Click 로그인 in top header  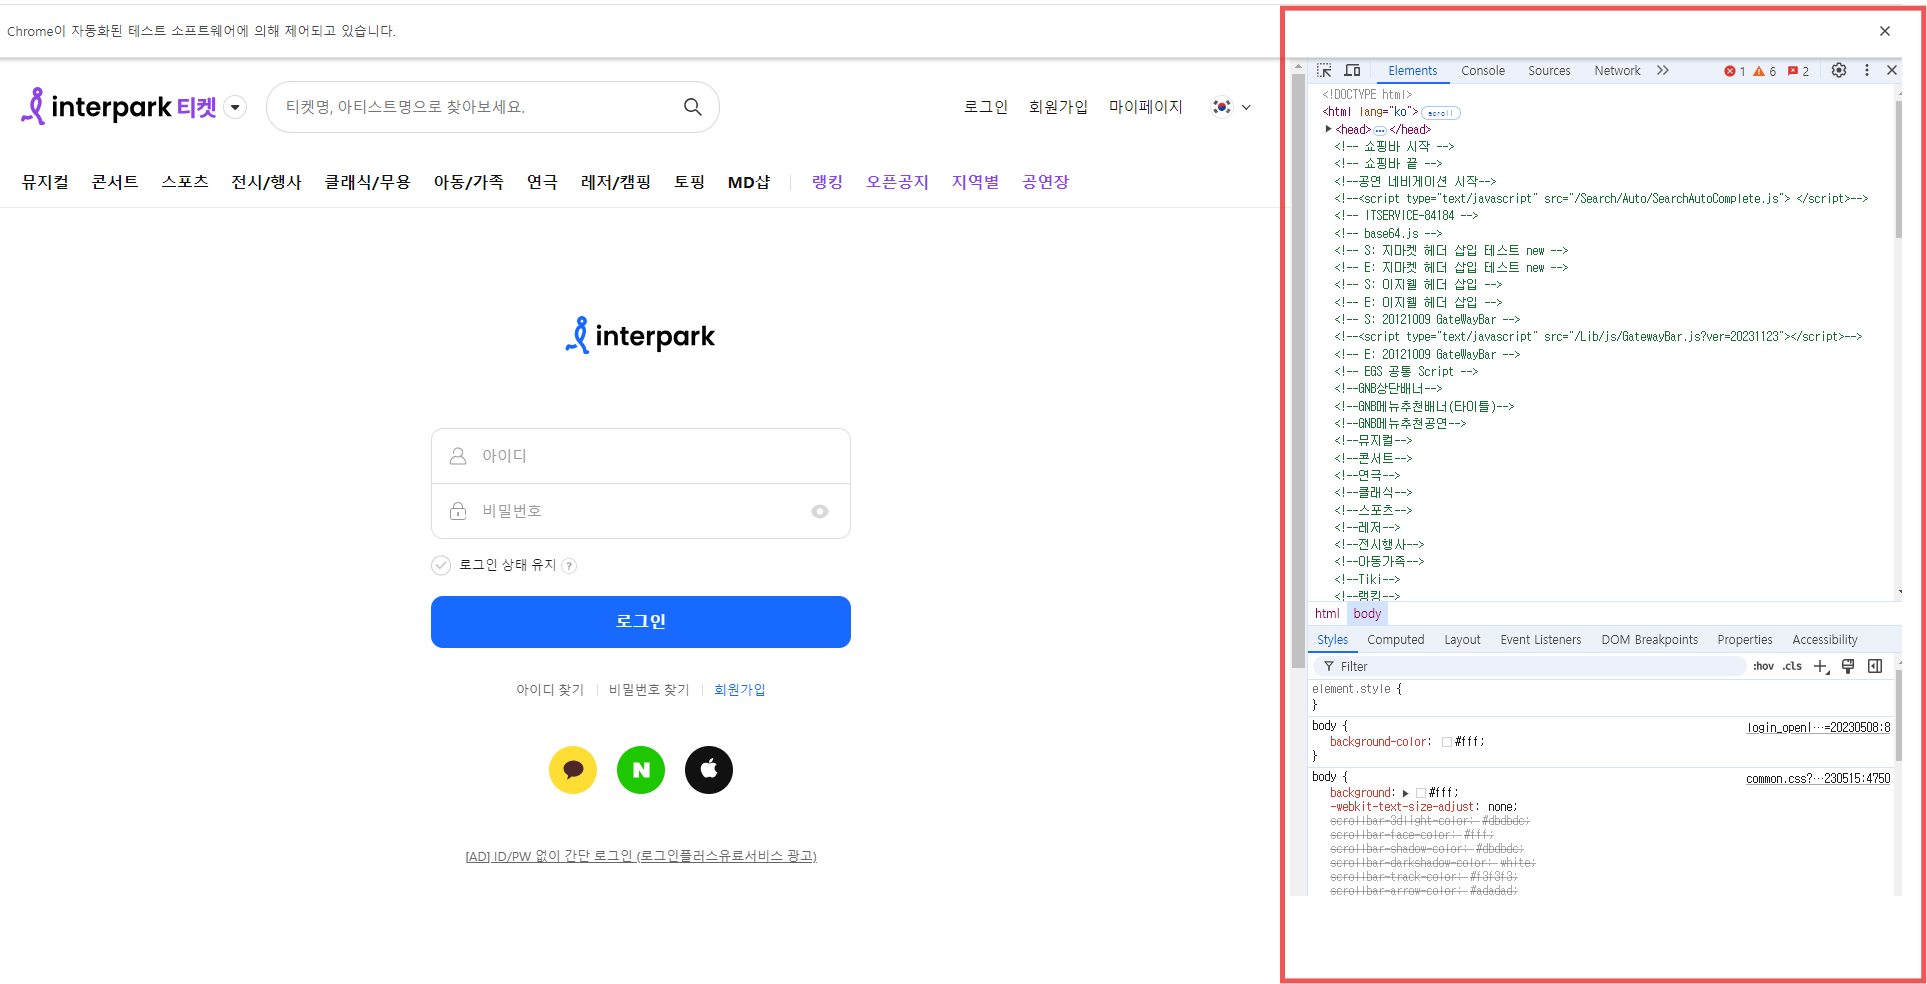coord(986,107)
